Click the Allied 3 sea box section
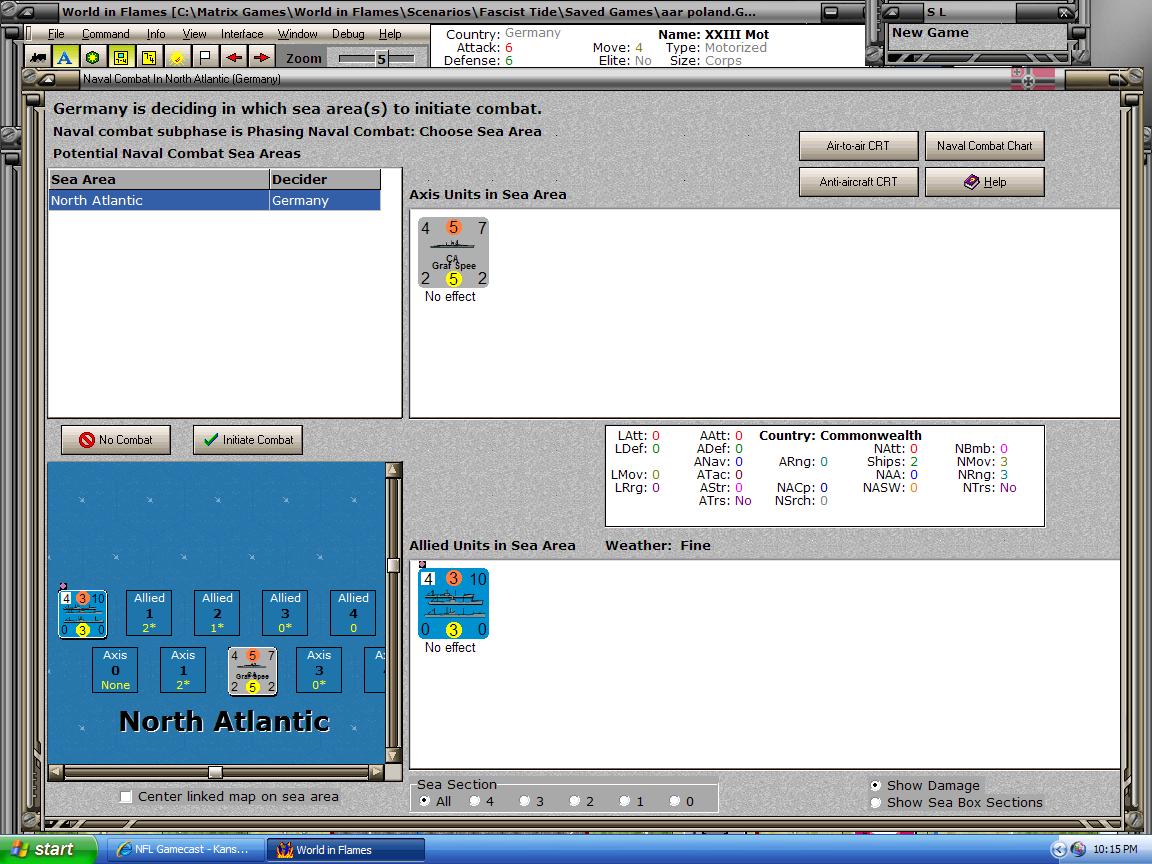This screenshot has width=1152, height=864. [x=285, y=613]
